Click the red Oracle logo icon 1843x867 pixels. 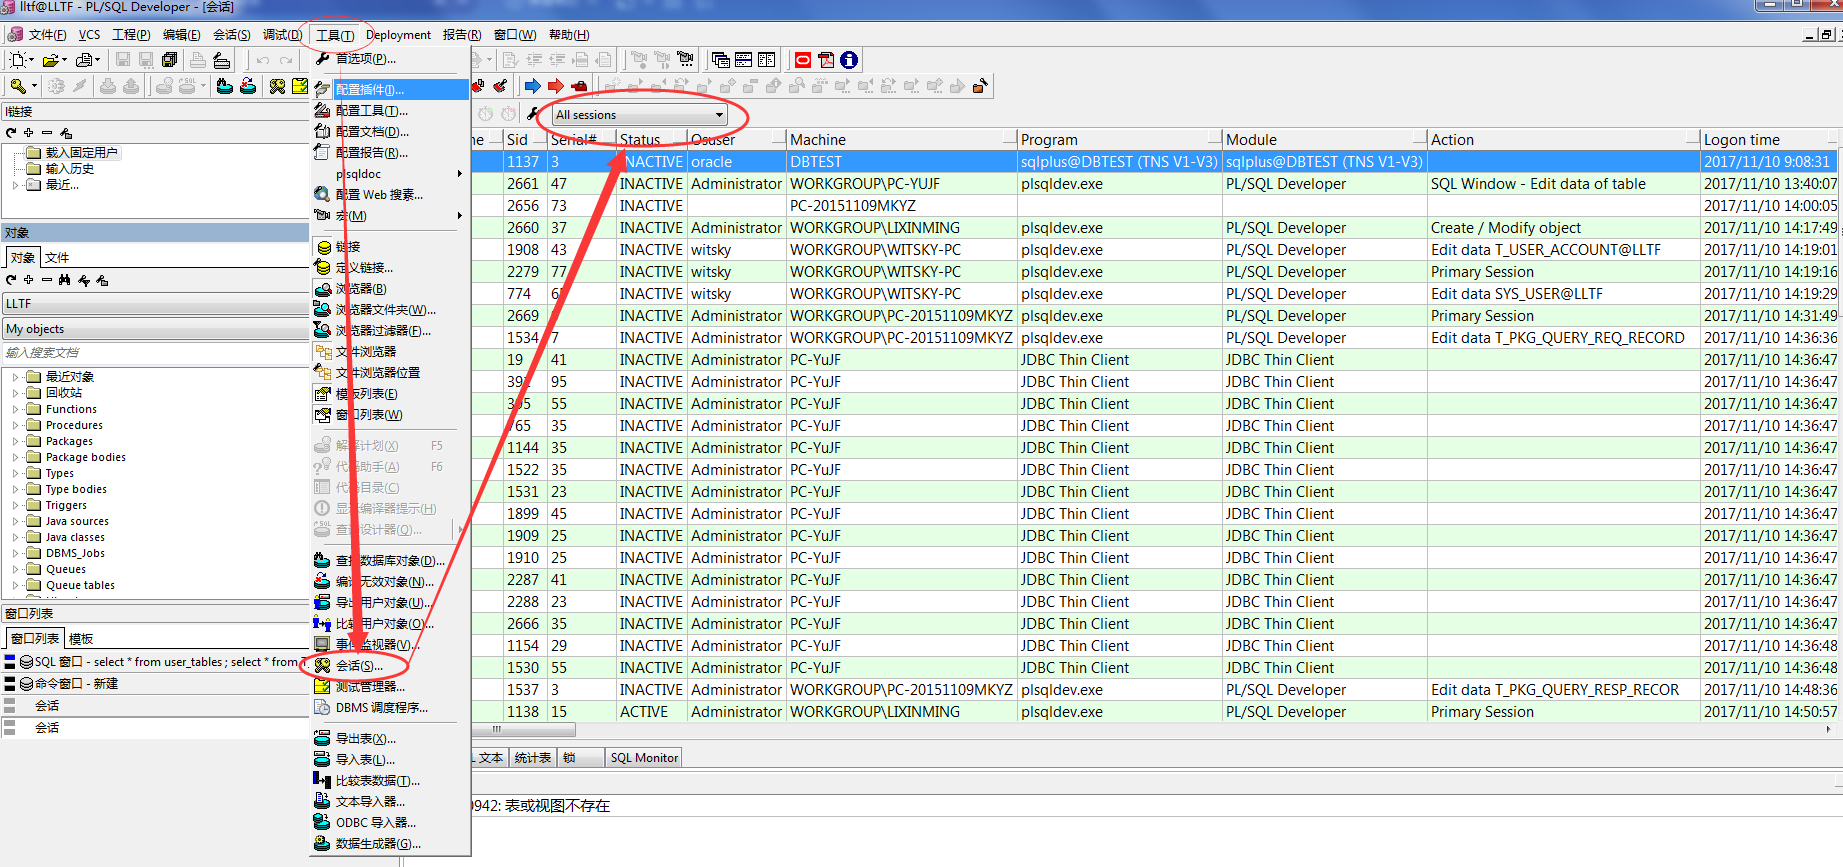pyautogui.click(x=802, y=60)
